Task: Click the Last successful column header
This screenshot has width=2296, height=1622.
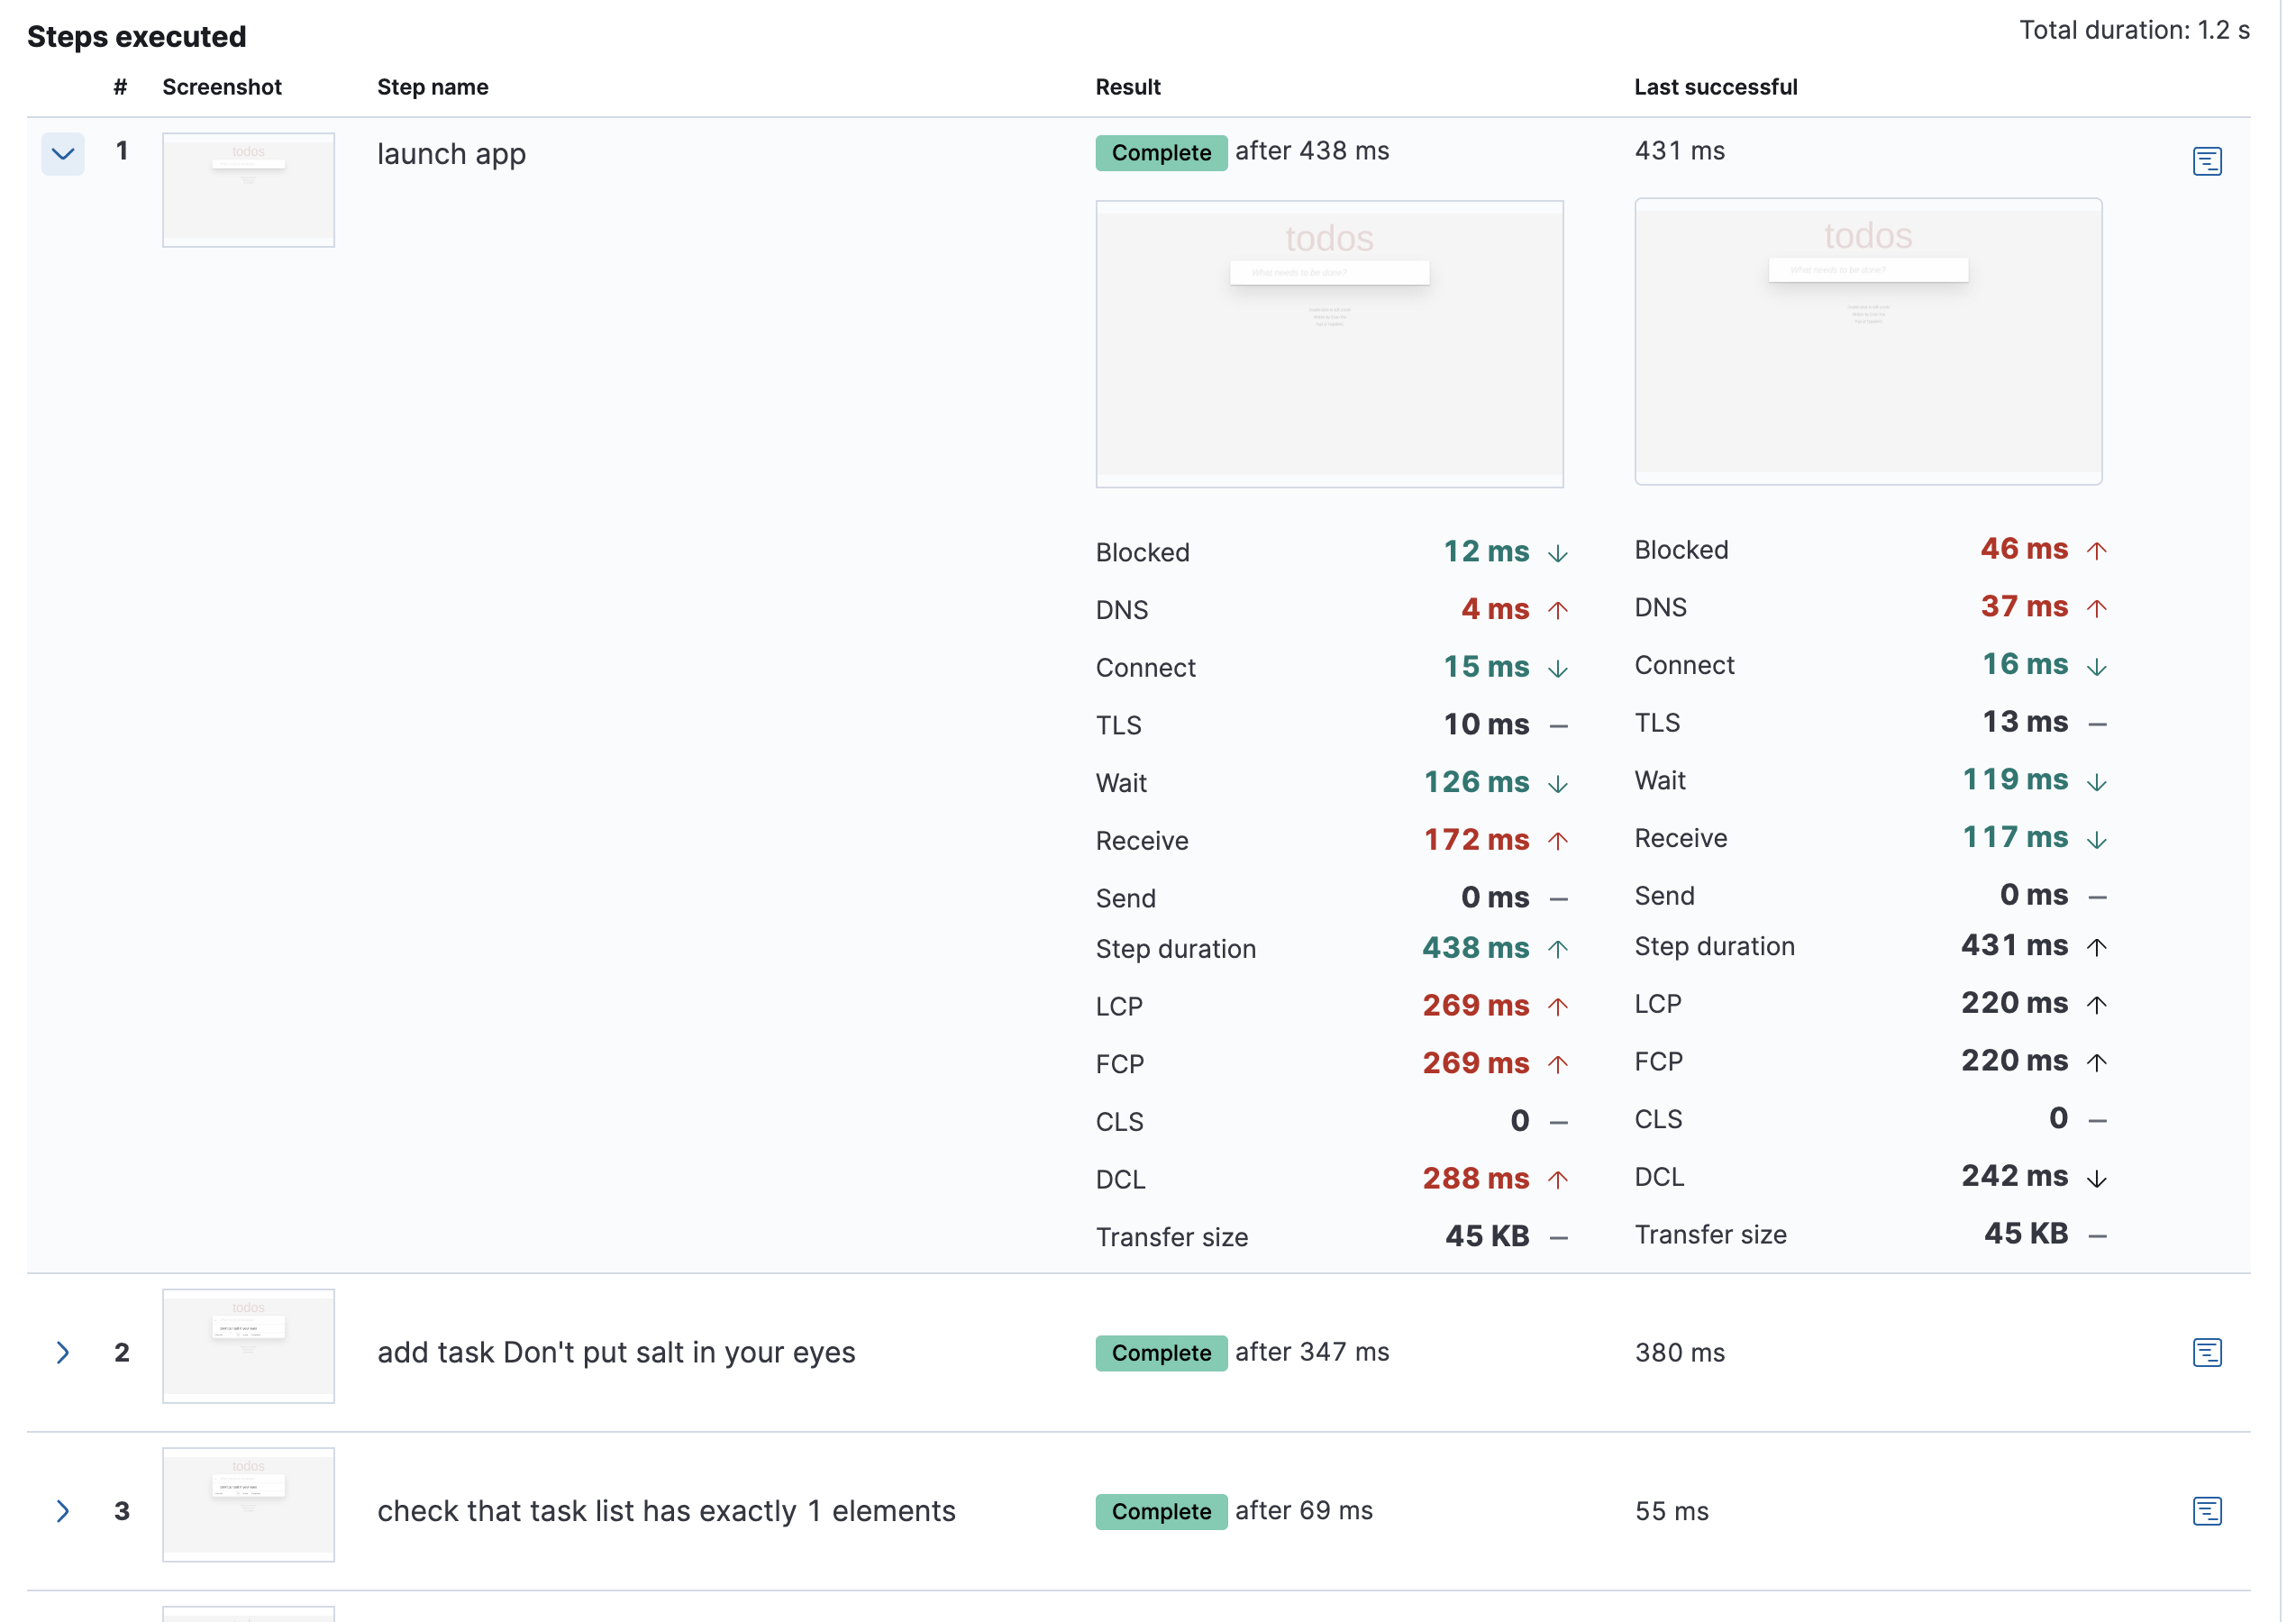Action: [x=1715, y=87]
